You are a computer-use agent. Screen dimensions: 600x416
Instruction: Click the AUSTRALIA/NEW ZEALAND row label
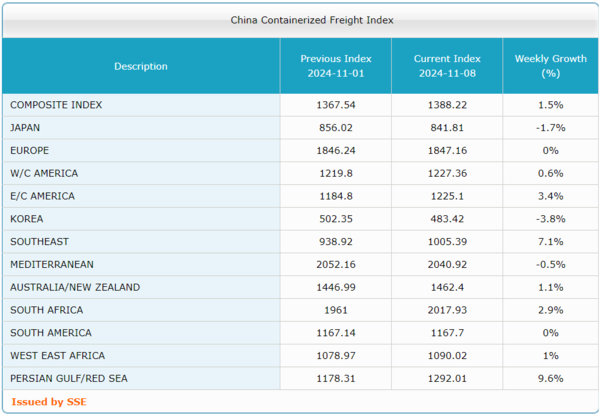click(75, 287)
